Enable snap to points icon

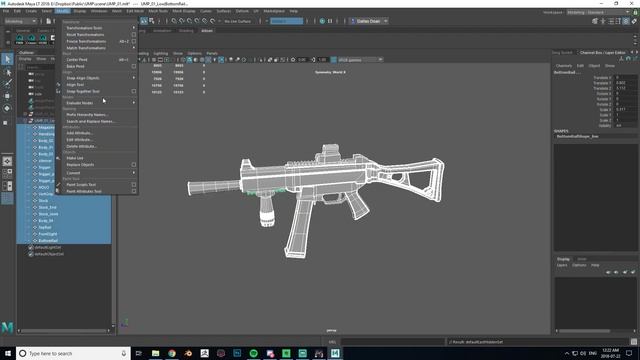tap(190, 21)
